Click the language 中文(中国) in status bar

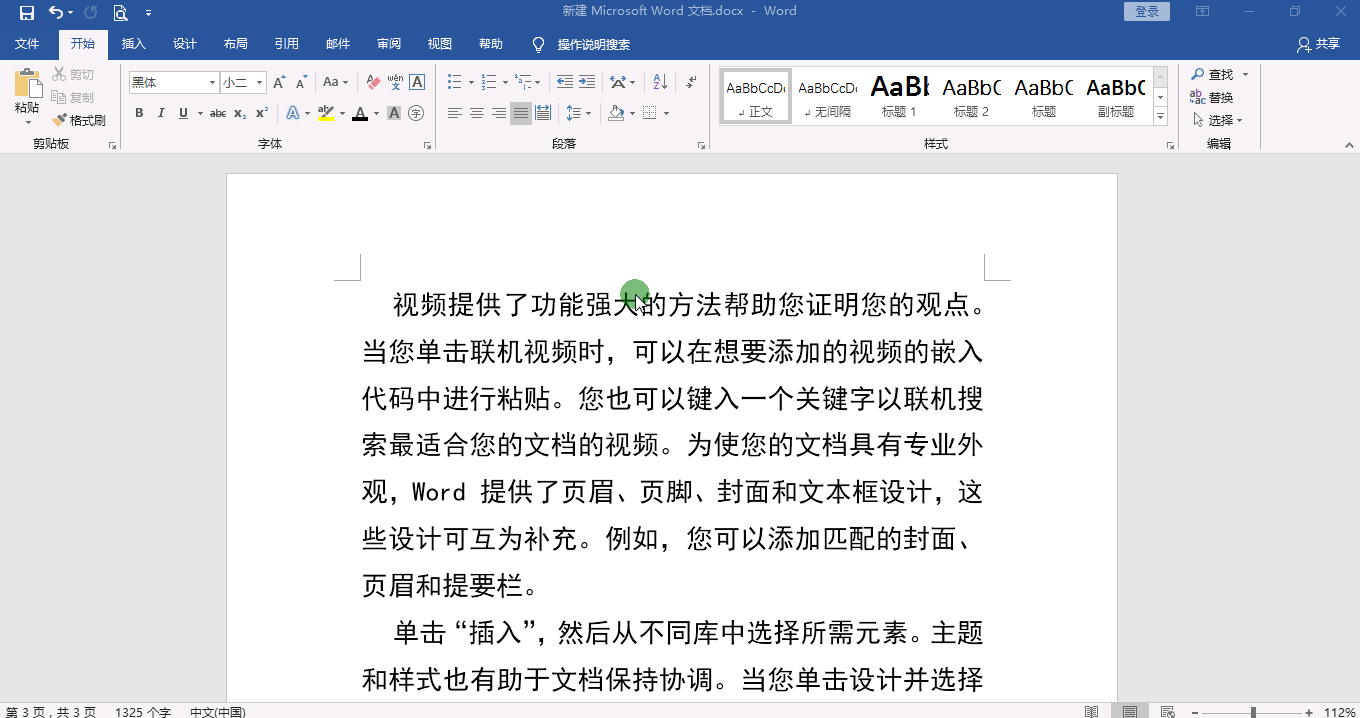217,712
